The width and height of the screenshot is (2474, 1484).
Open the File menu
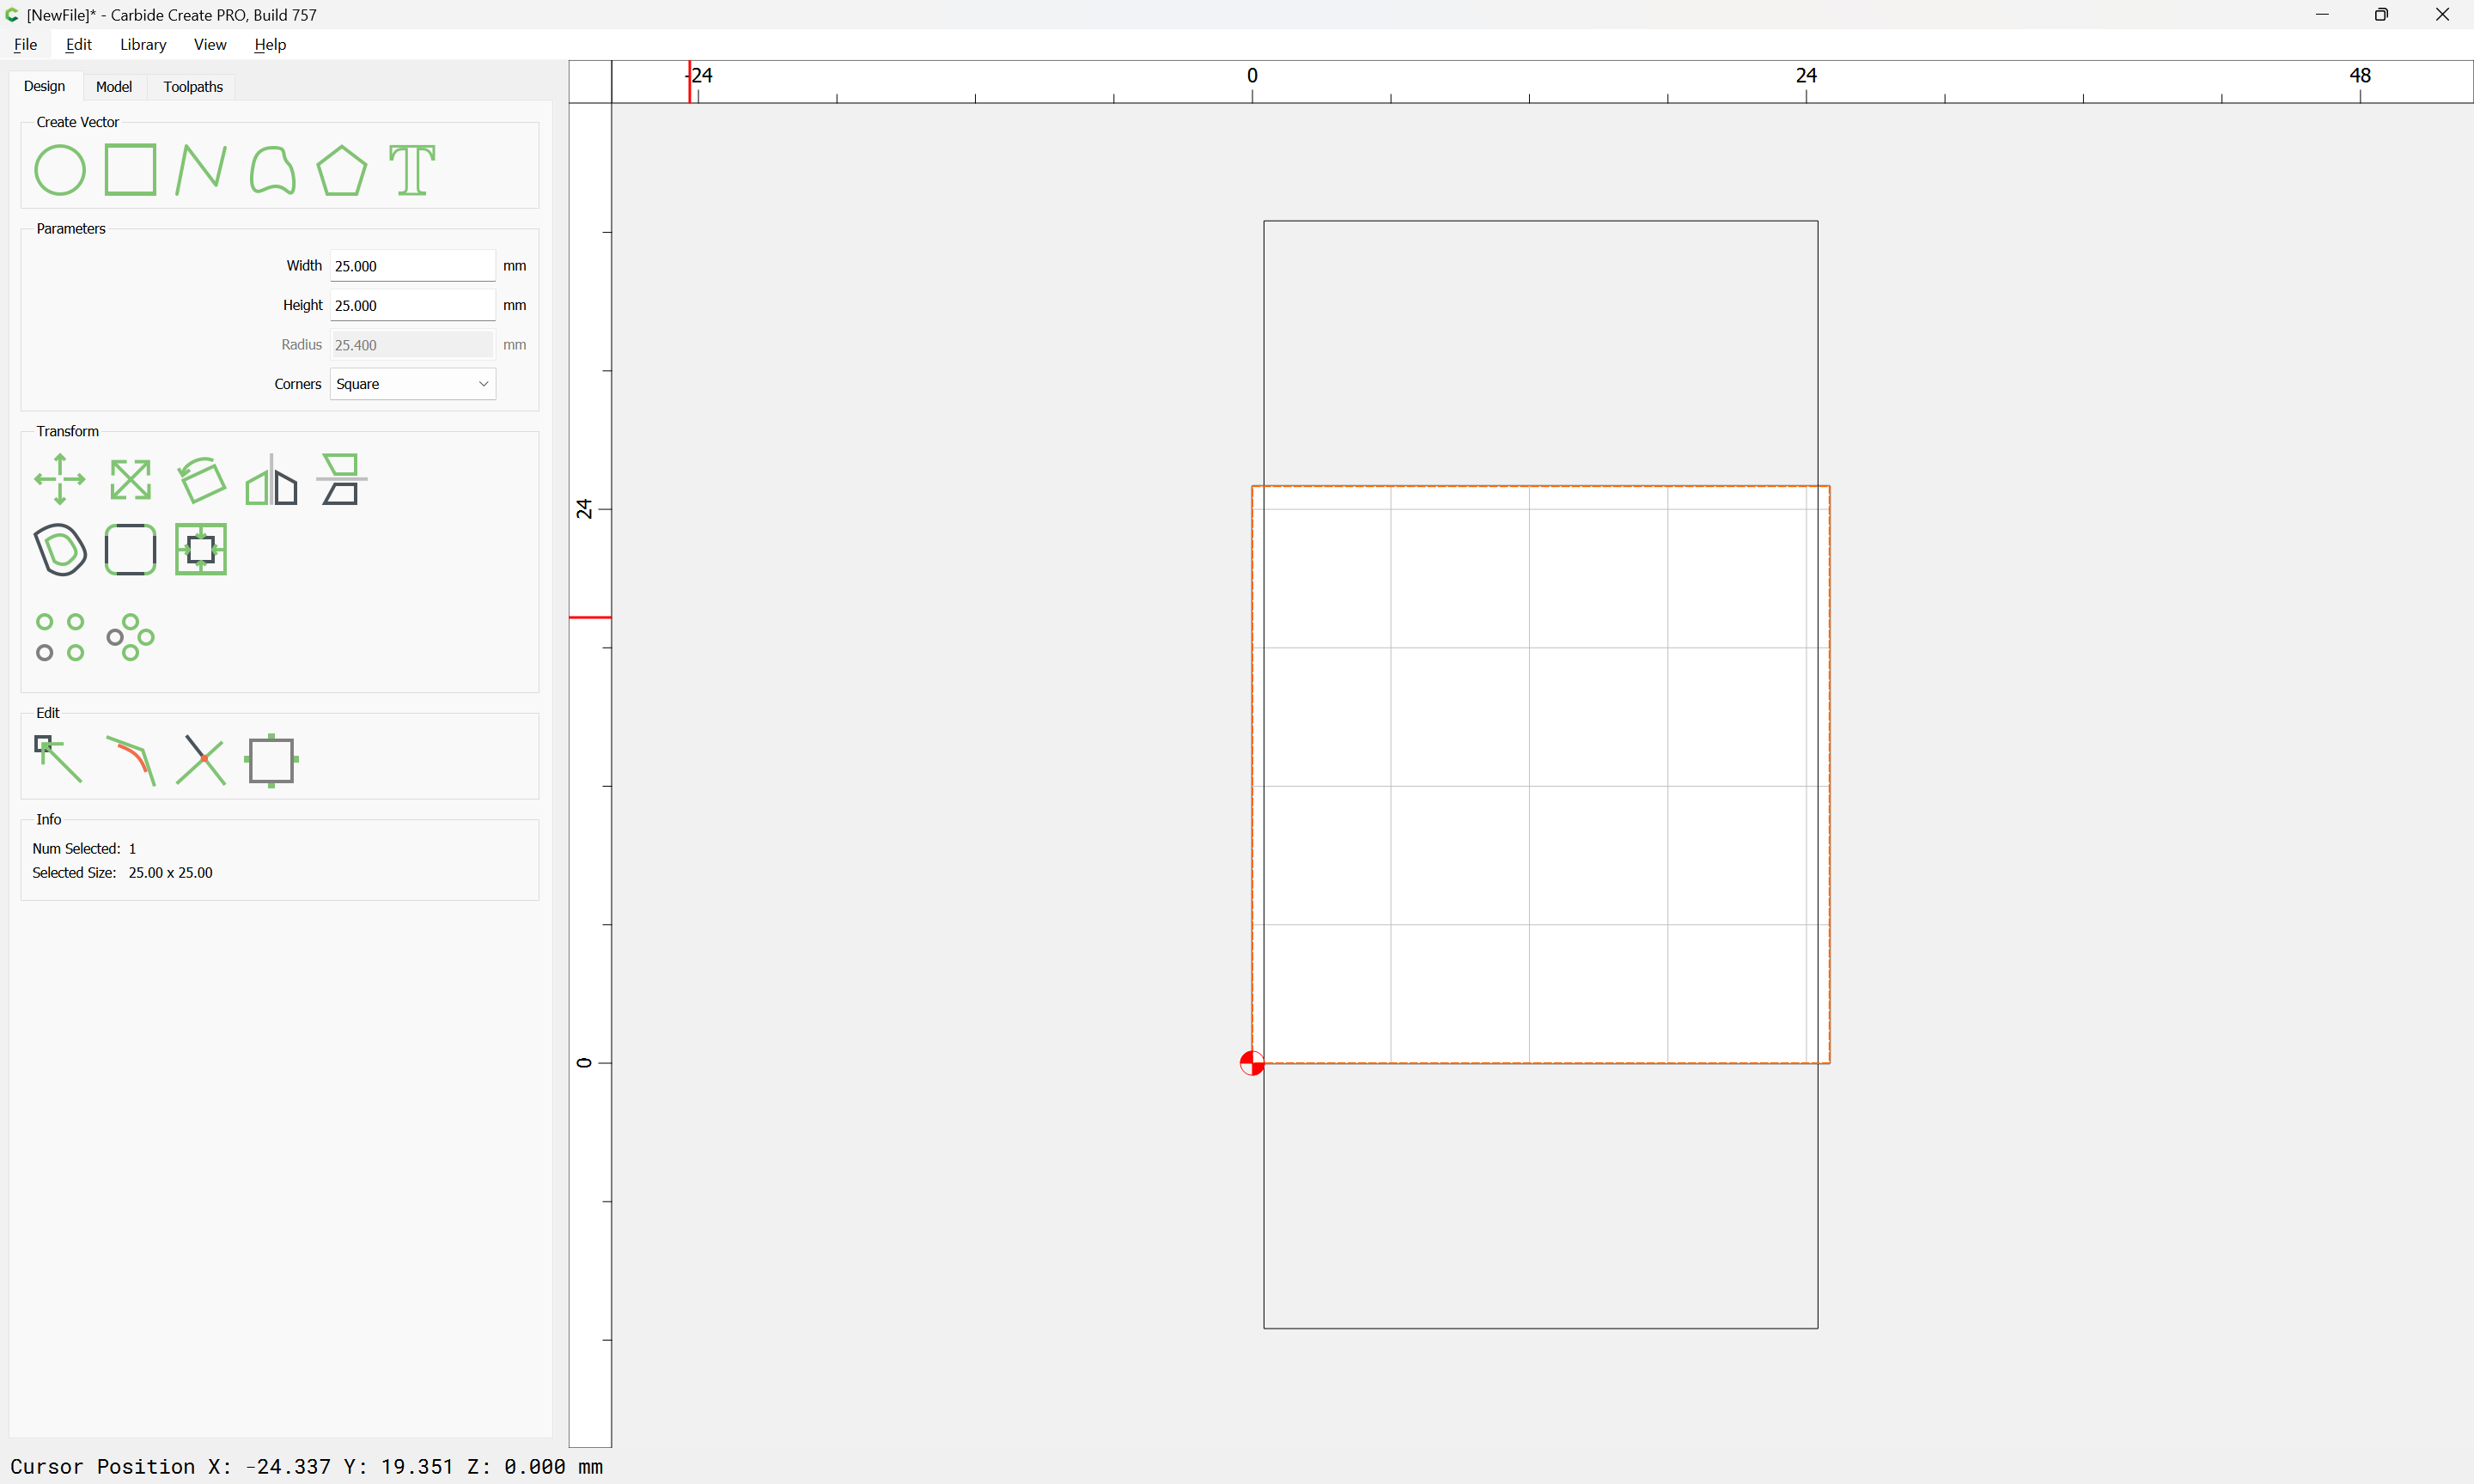coord(25,45)
